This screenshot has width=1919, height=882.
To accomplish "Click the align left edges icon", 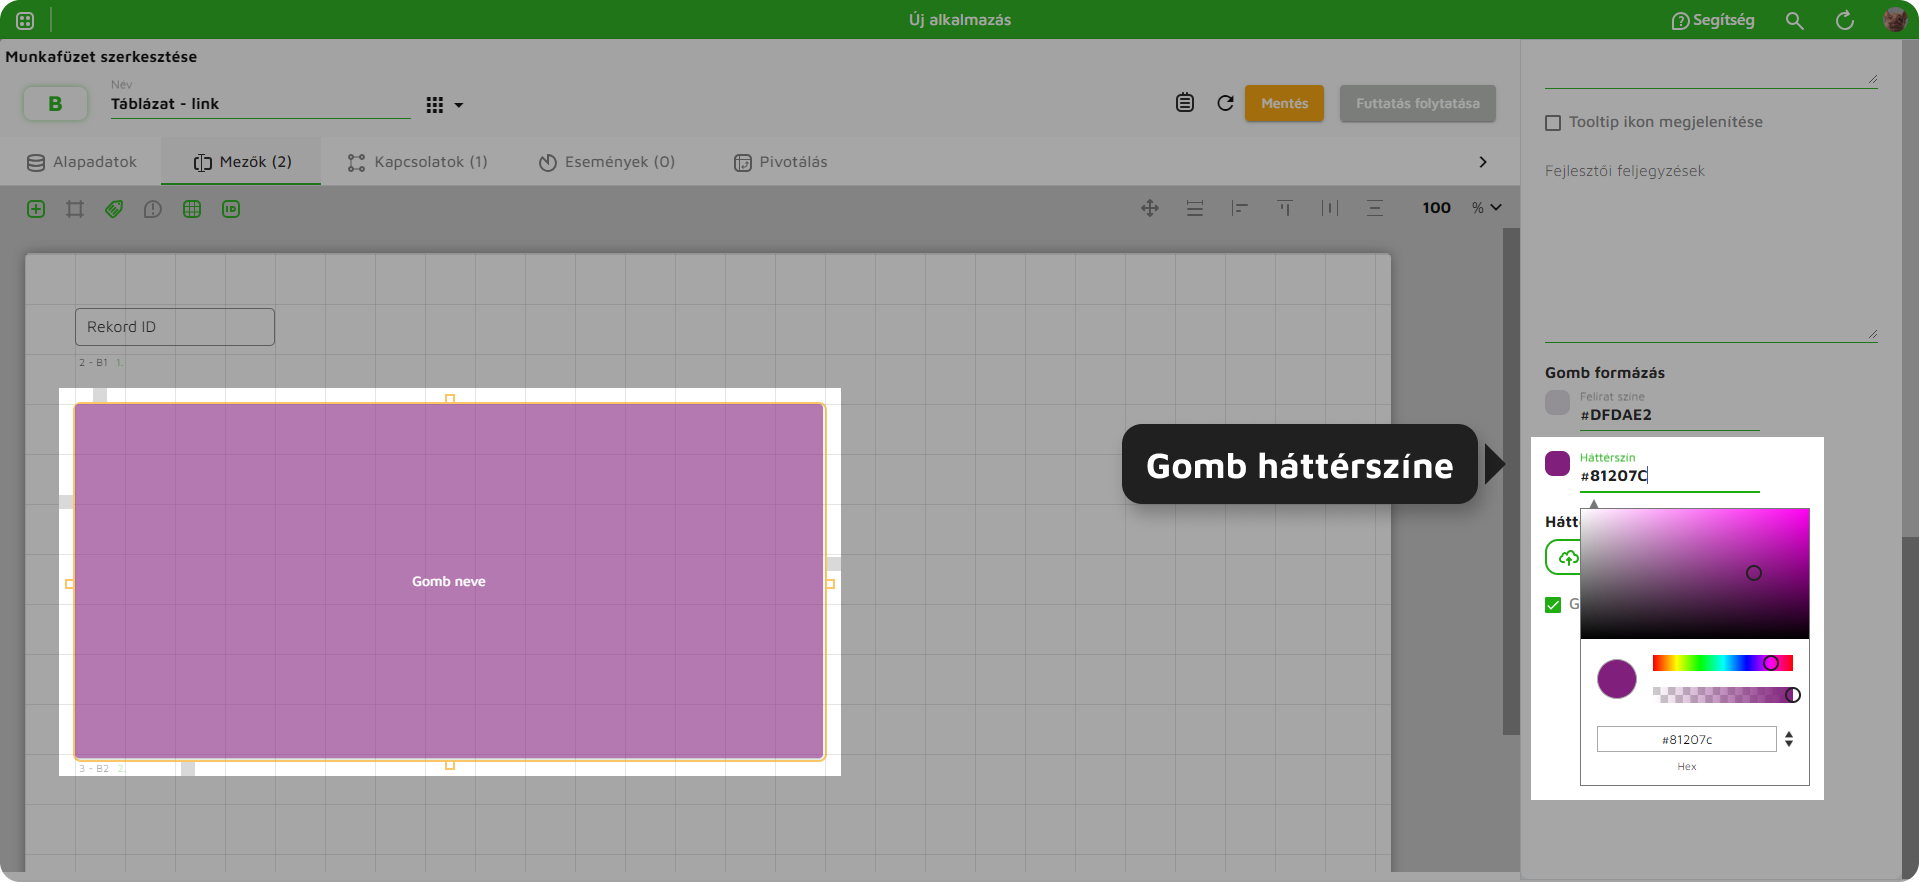I will click(1240, 208).
